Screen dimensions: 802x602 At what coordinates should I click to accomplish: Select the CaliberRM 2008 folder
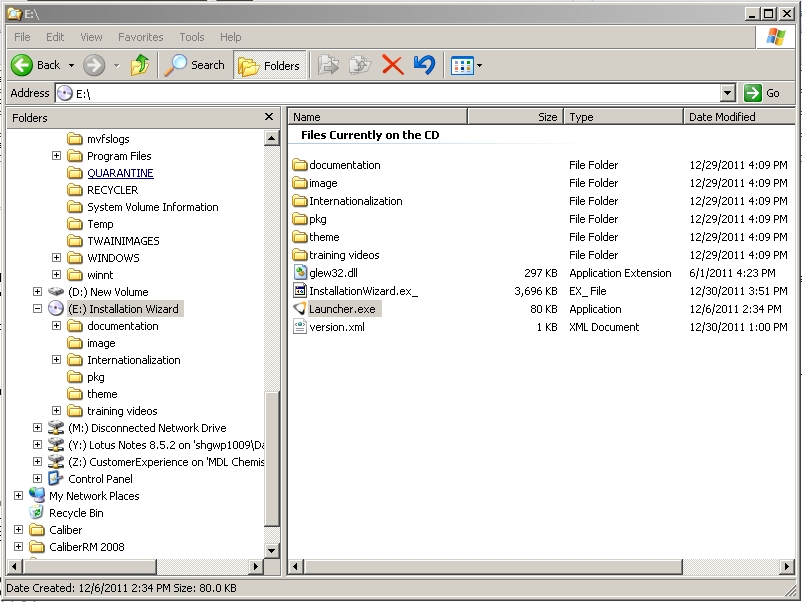pyautogui.click(x=87, y=547)
